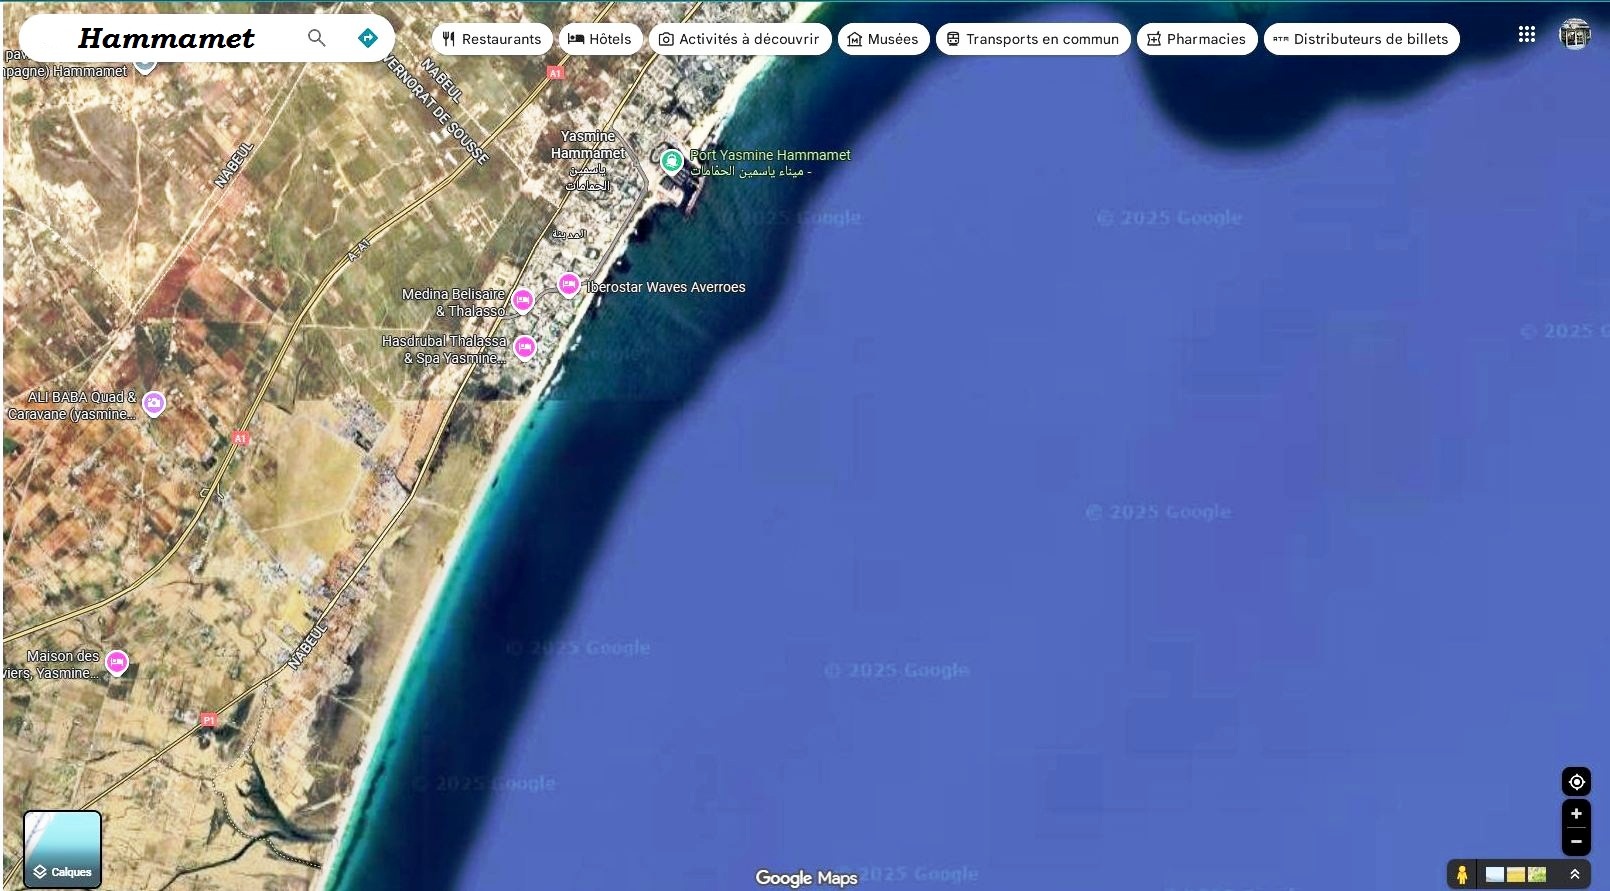
Task: Click the Hammamet search field
Action: tap(167, 38)
